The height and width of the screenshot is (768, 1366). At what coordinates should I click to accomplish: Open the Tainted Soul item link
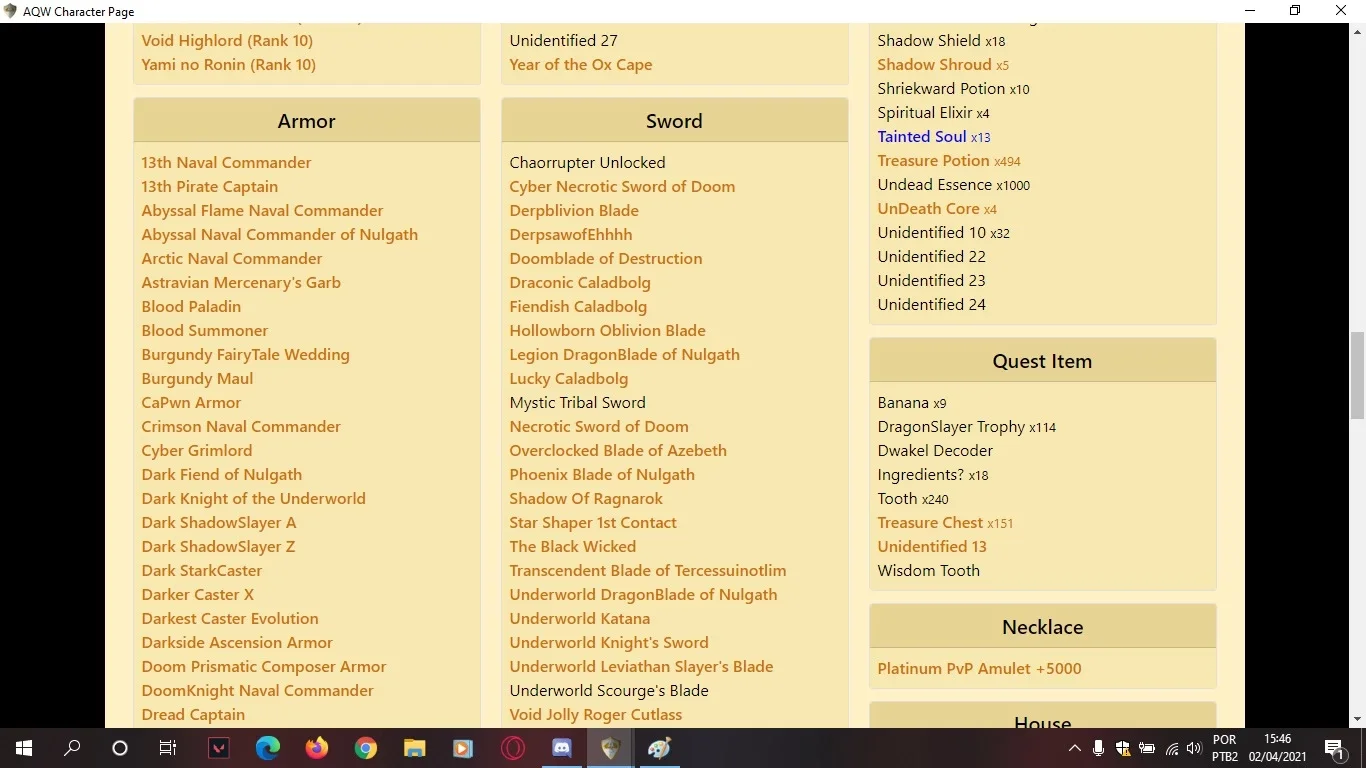(x=922, y=137)
